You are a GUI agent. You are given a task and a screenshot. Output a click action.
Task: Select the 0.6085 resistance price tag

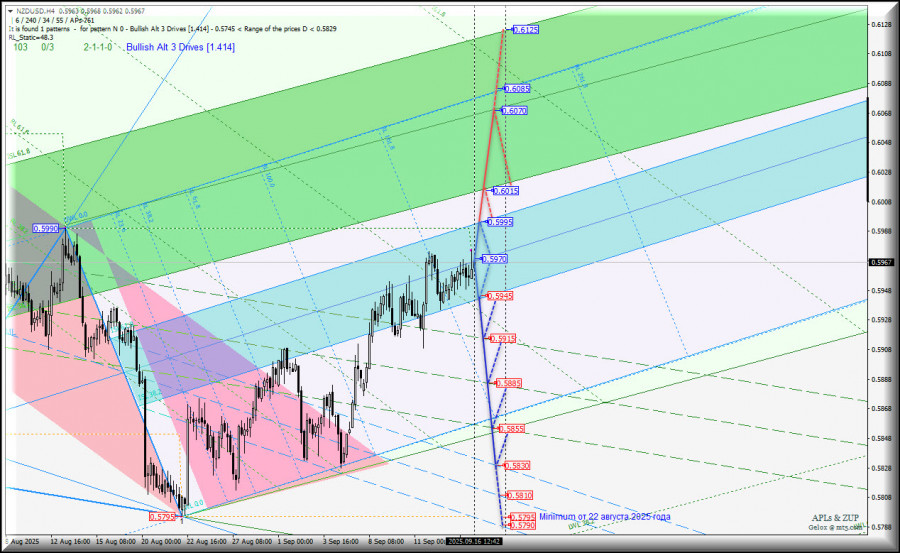pos(517,89)
